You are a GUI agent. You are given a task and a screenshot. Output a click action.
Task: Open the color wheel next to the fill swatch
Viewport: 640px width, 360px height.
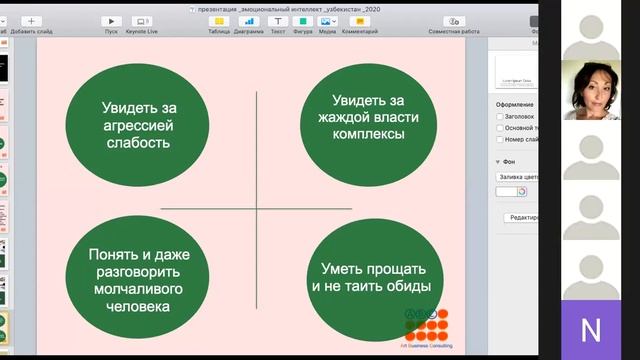click(522, 191)
